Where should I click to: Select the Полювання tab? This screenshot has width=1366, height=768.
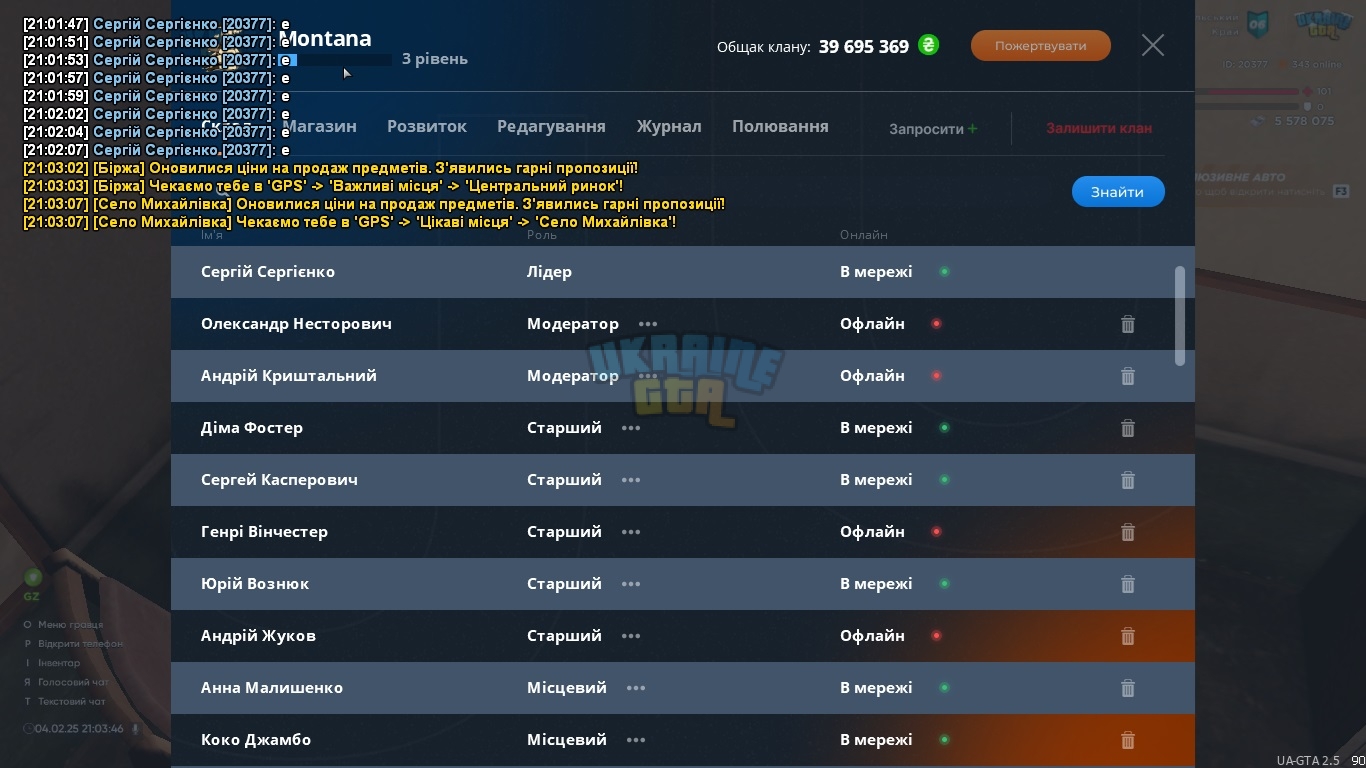pyautogui.click(x=780, y=126)
